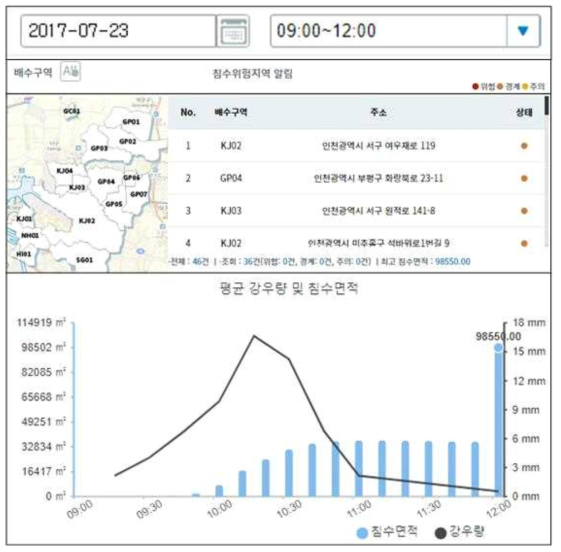Click the 경계 orange legend dot
This screenshot has height=552, width=561.
[500, 86]
